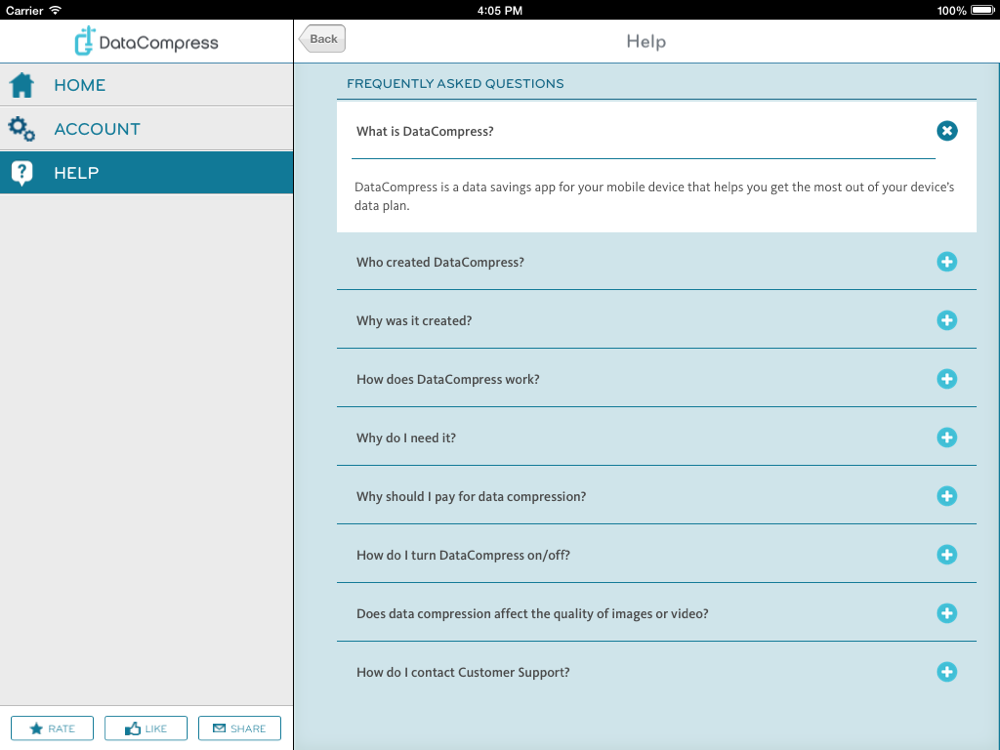Expand 'Why was it created?' plus icon

[x=947, y=320]
